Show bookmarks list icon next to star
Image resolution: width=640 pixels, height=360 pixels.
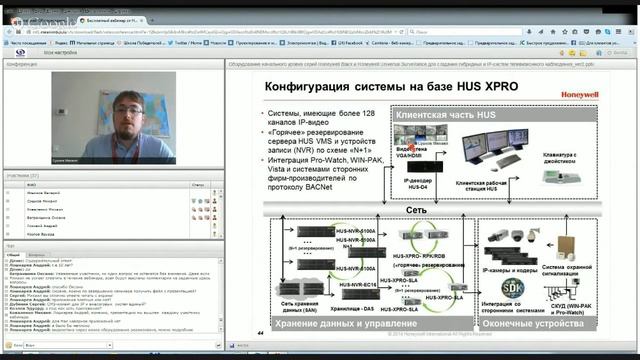tap(575, 31)
